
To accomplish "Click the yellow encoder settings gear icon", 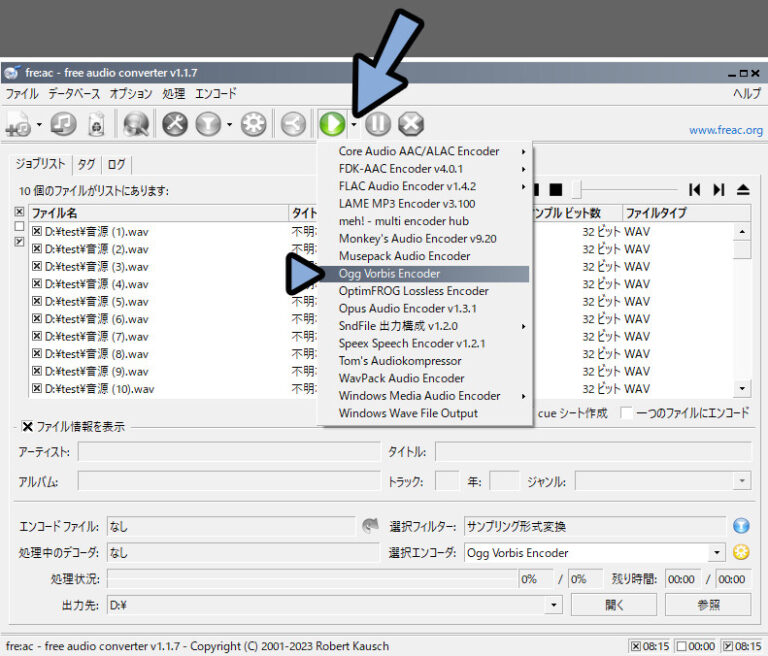I will pyautogui.click(x=741, y=552).
